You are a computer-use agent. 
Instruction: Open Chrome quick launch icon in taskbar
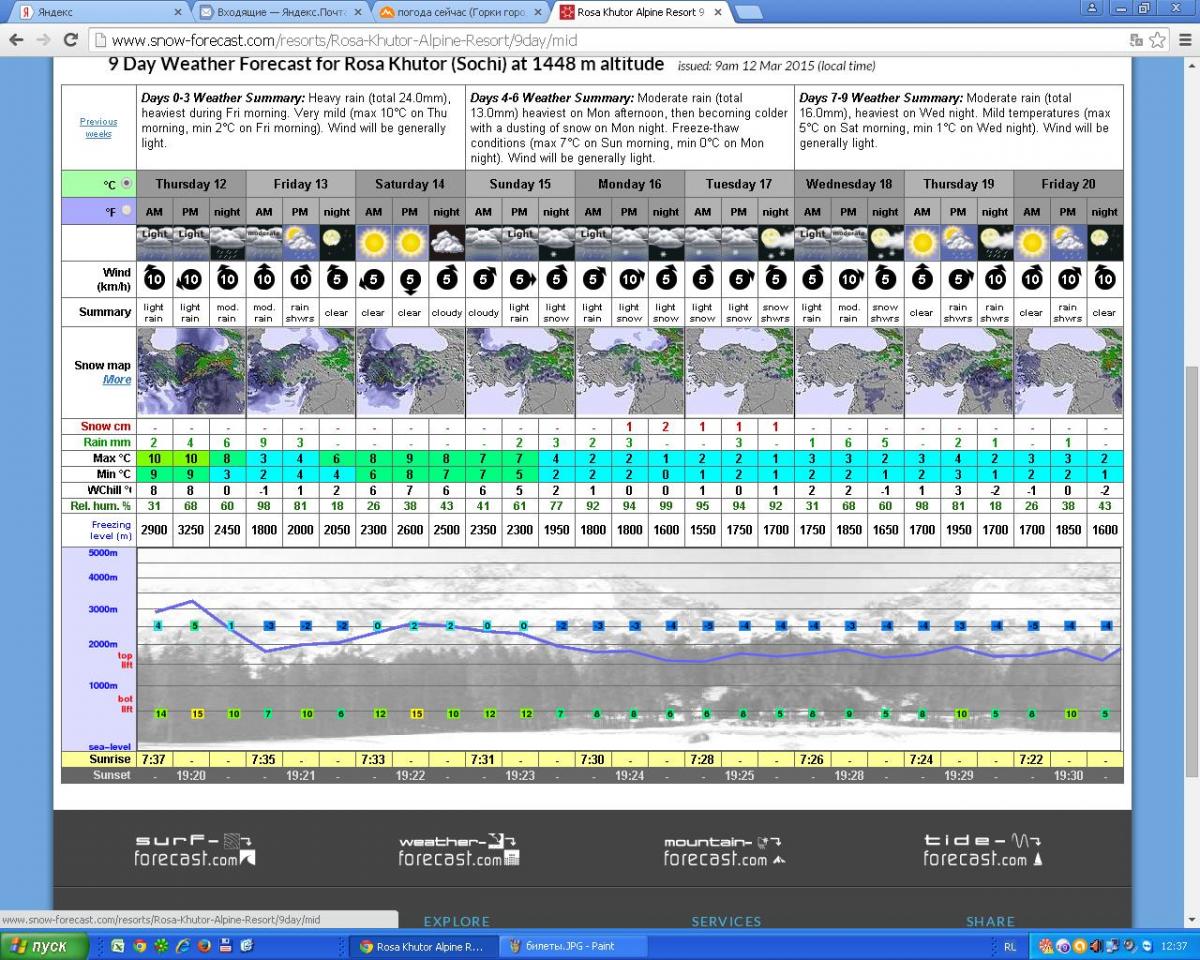pyautogui.click(x=140, y=945)
